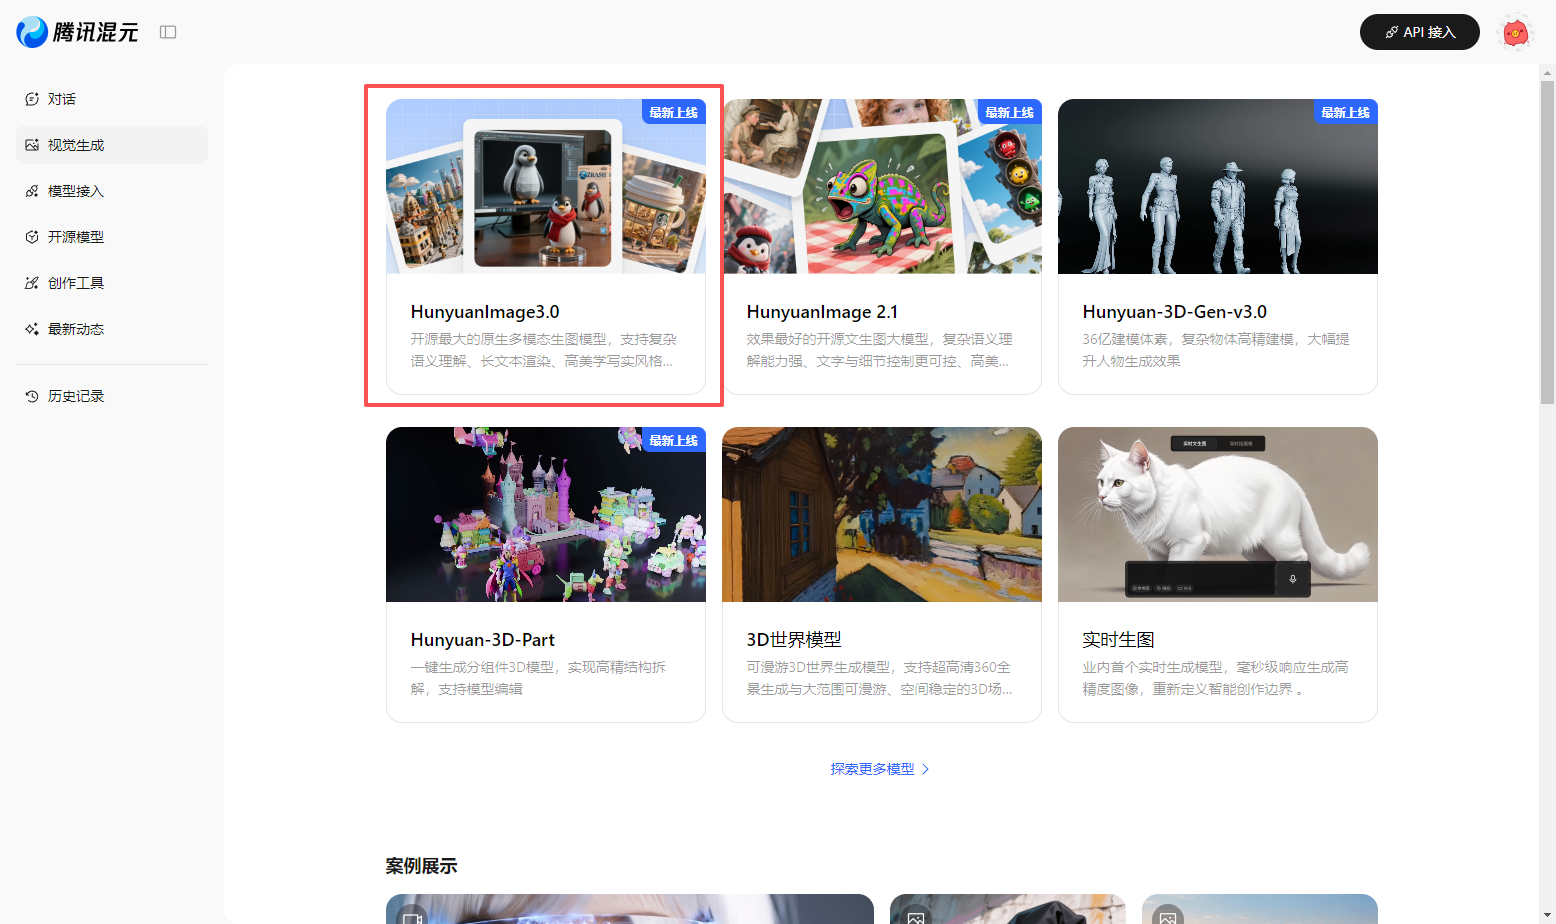Click the Hunyuan-3D-Gen-v3.0 statues thumbnail
This screenshot has width=1556, height=924.
pos(1218,186)
